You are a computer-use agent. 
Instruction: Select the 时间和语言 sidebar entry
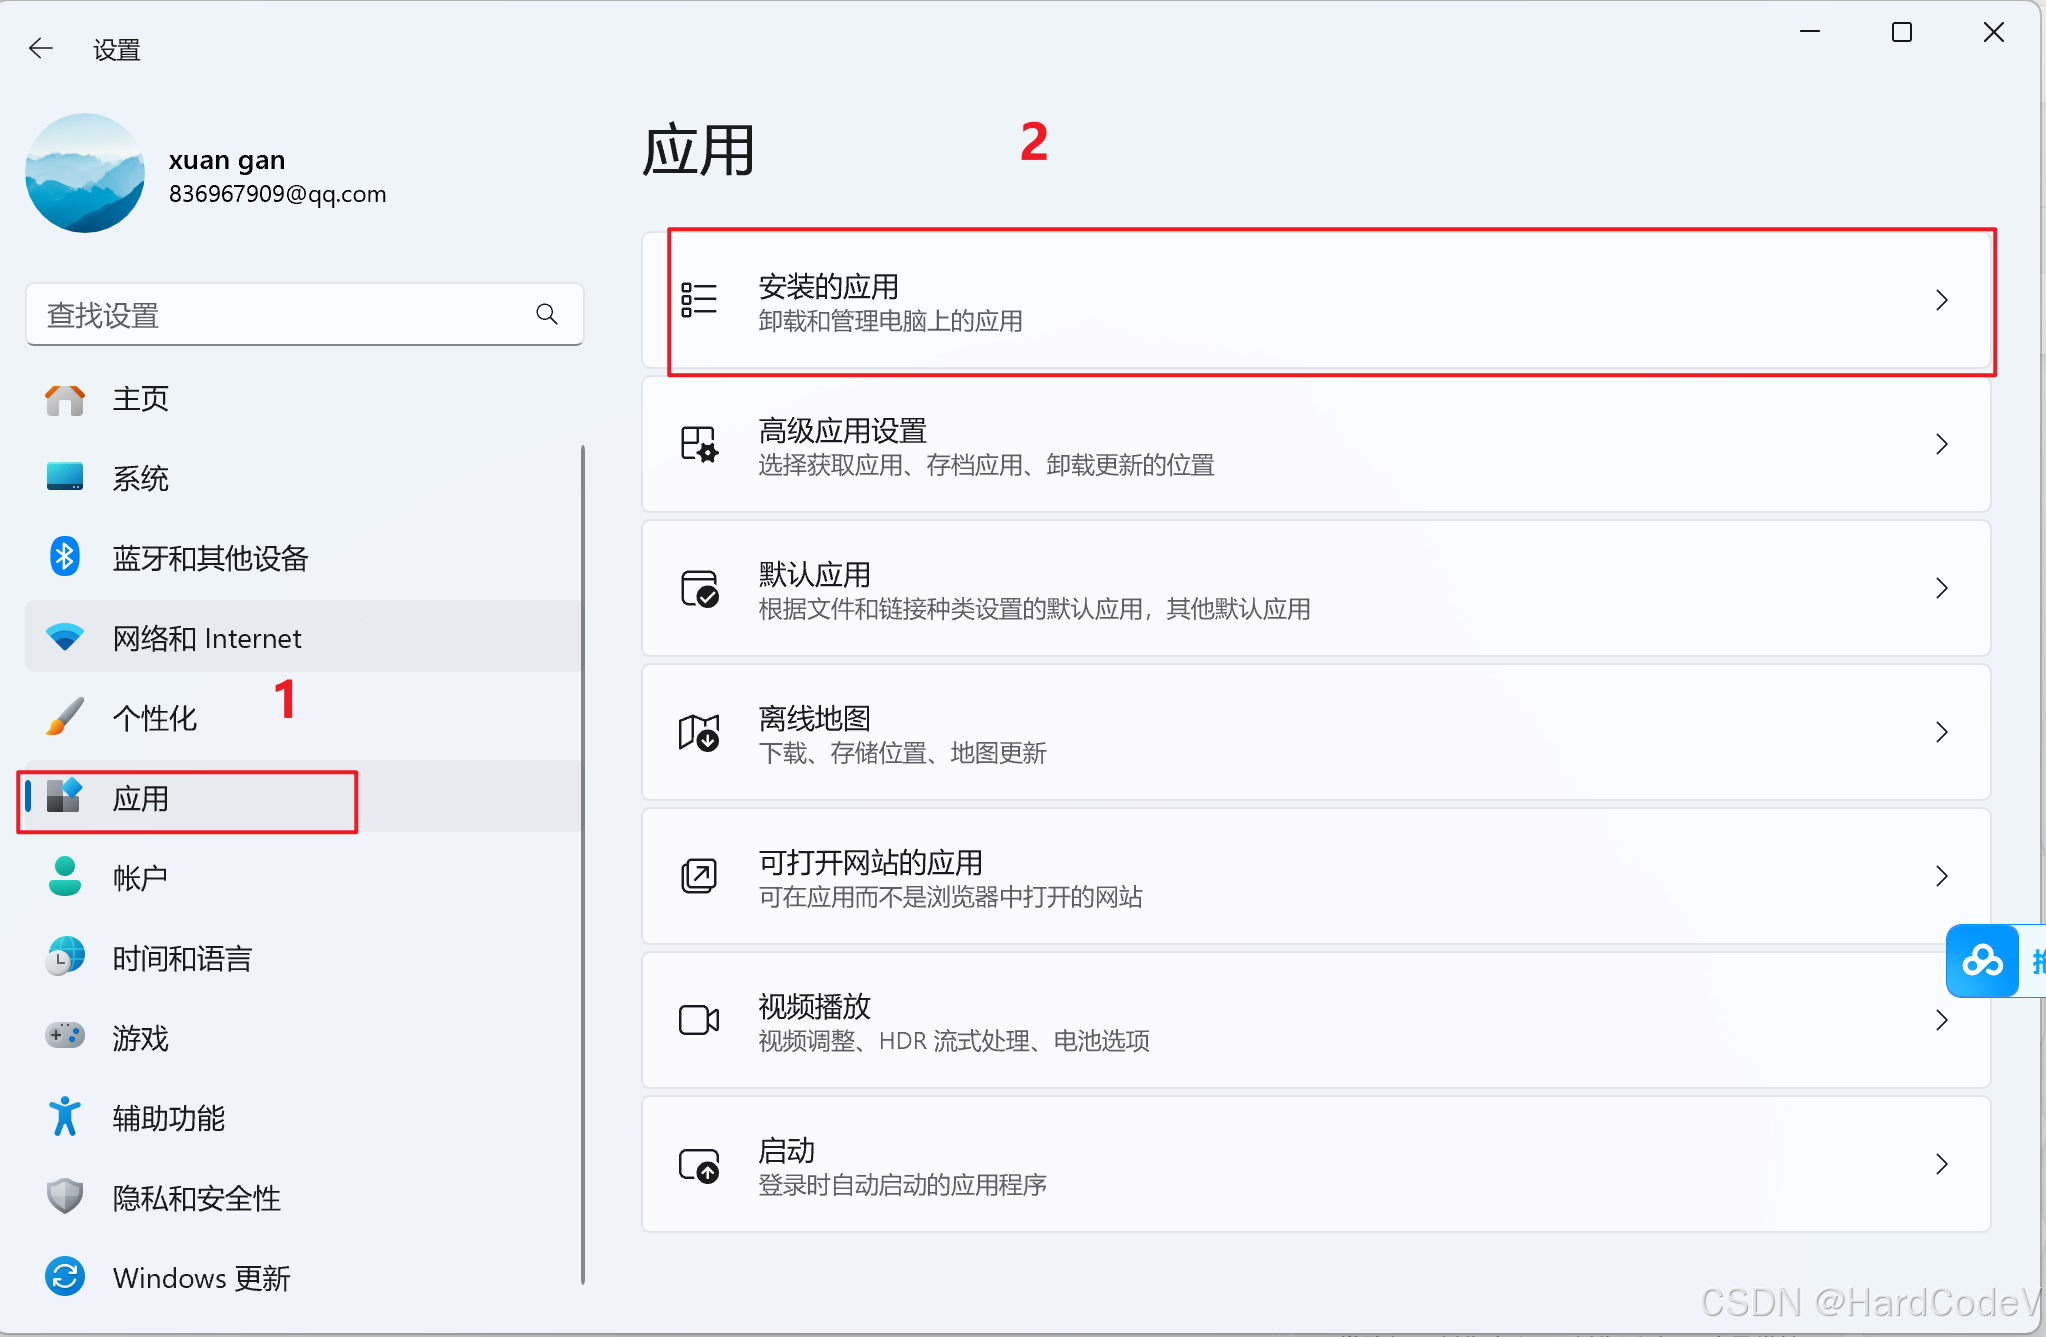(183, 958)
